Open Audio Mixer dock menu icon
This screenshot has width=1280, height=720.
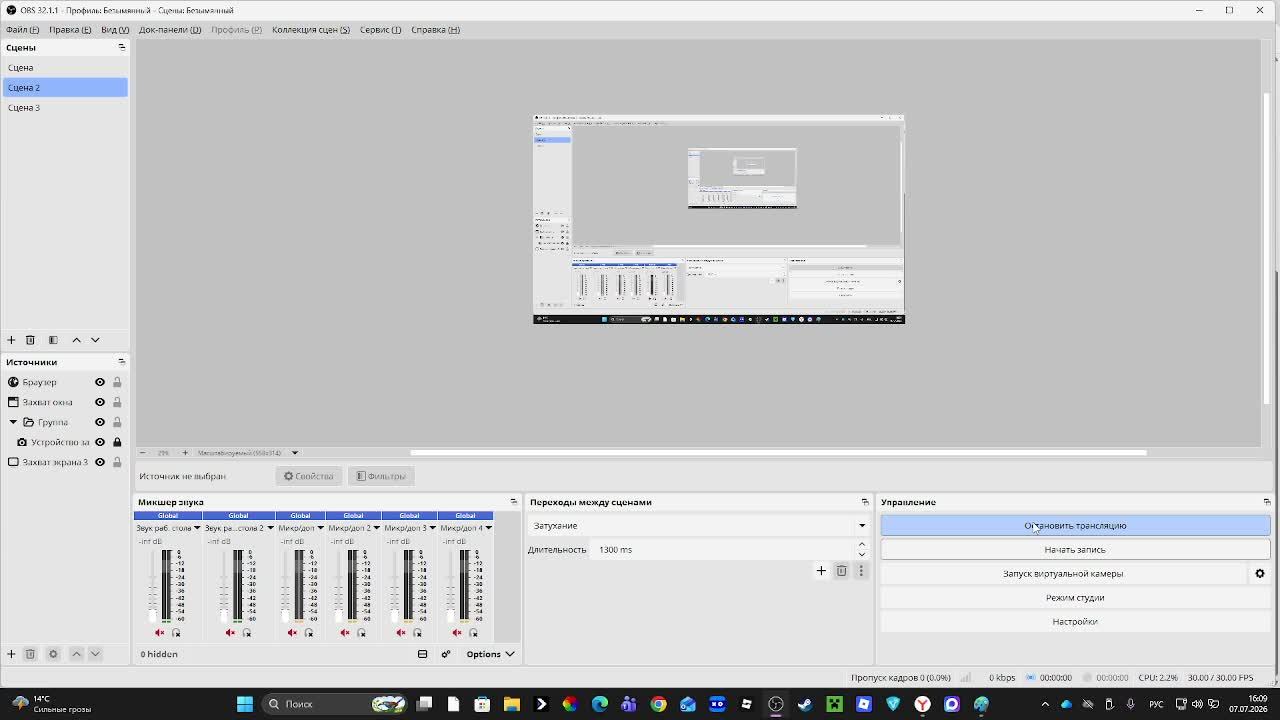(514, 502)
